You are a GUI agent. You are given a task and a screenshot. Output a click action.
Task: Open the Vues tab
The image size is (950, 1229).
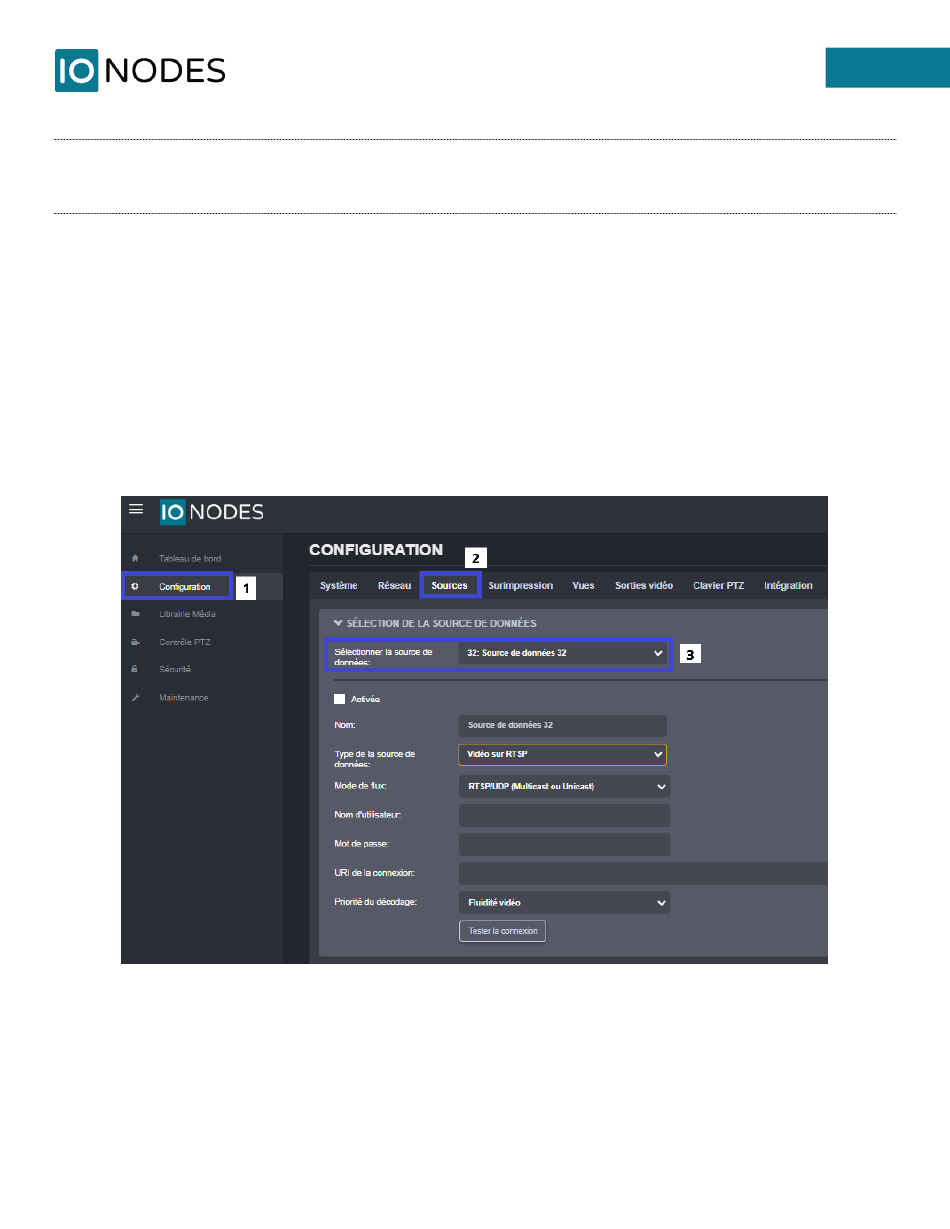coord(583,585)
